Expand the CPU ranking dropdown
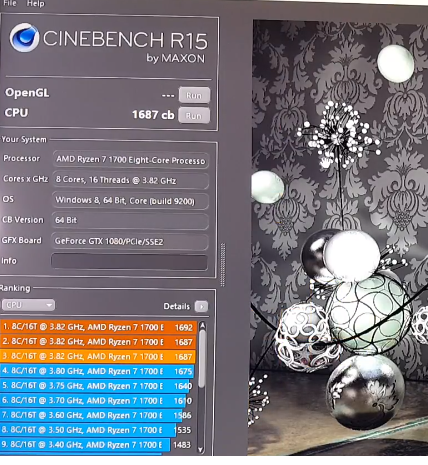The height and width of the screenshot is (465, 428). [x=28, y=305]
